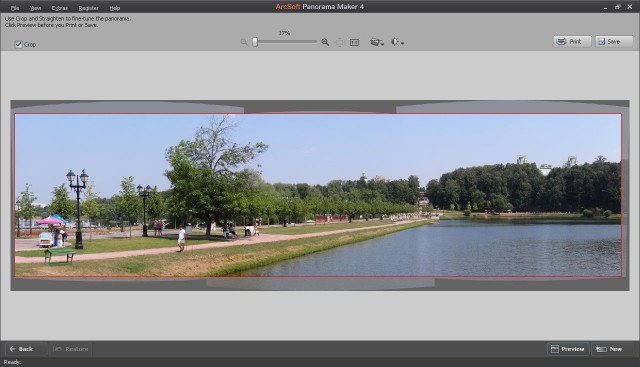The height and width of the screenshot is (367, 640).
Task: Click the actual size 1:1 icon
Action: click(354, 42)
